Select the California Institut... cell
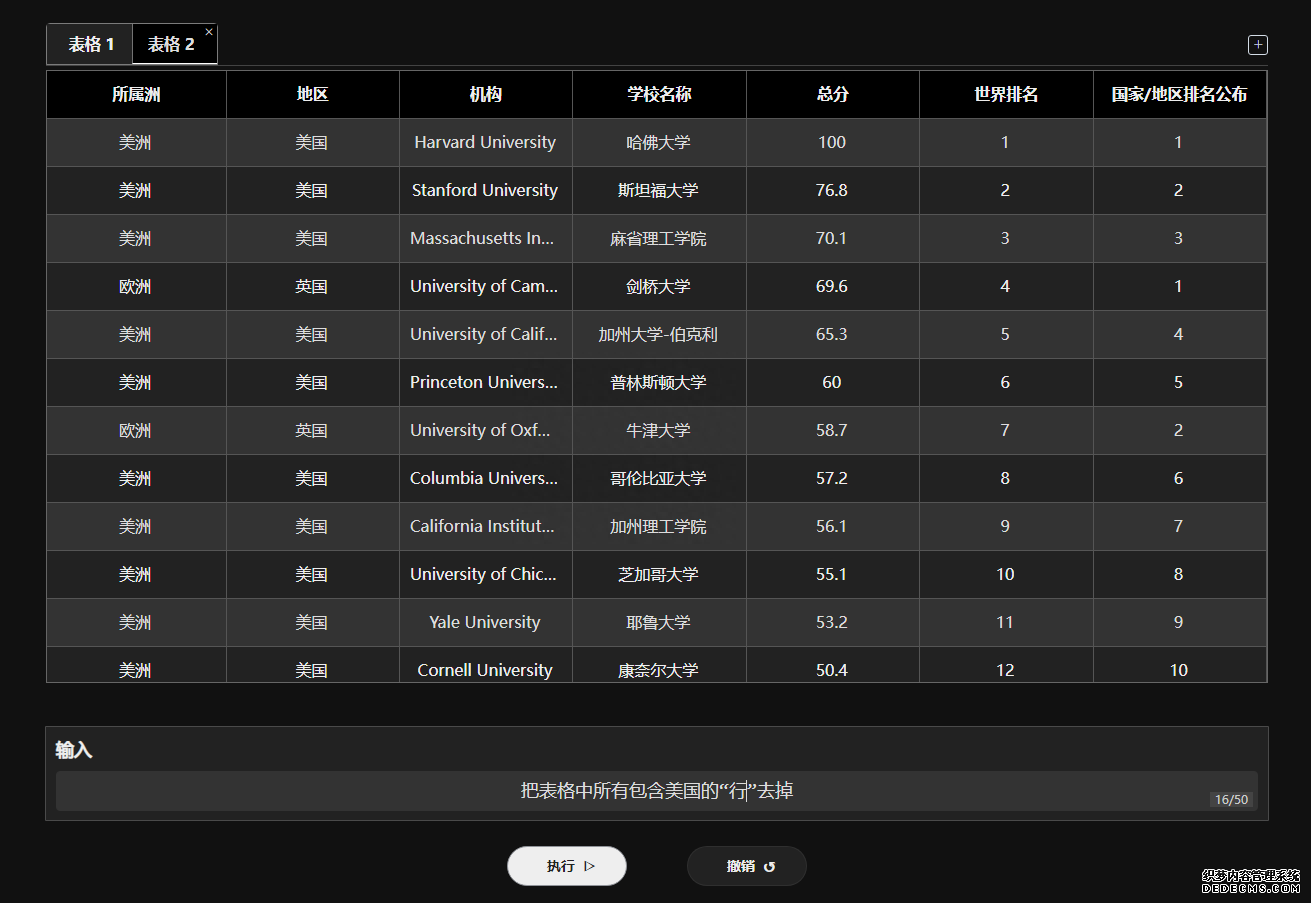 point(486,527)
